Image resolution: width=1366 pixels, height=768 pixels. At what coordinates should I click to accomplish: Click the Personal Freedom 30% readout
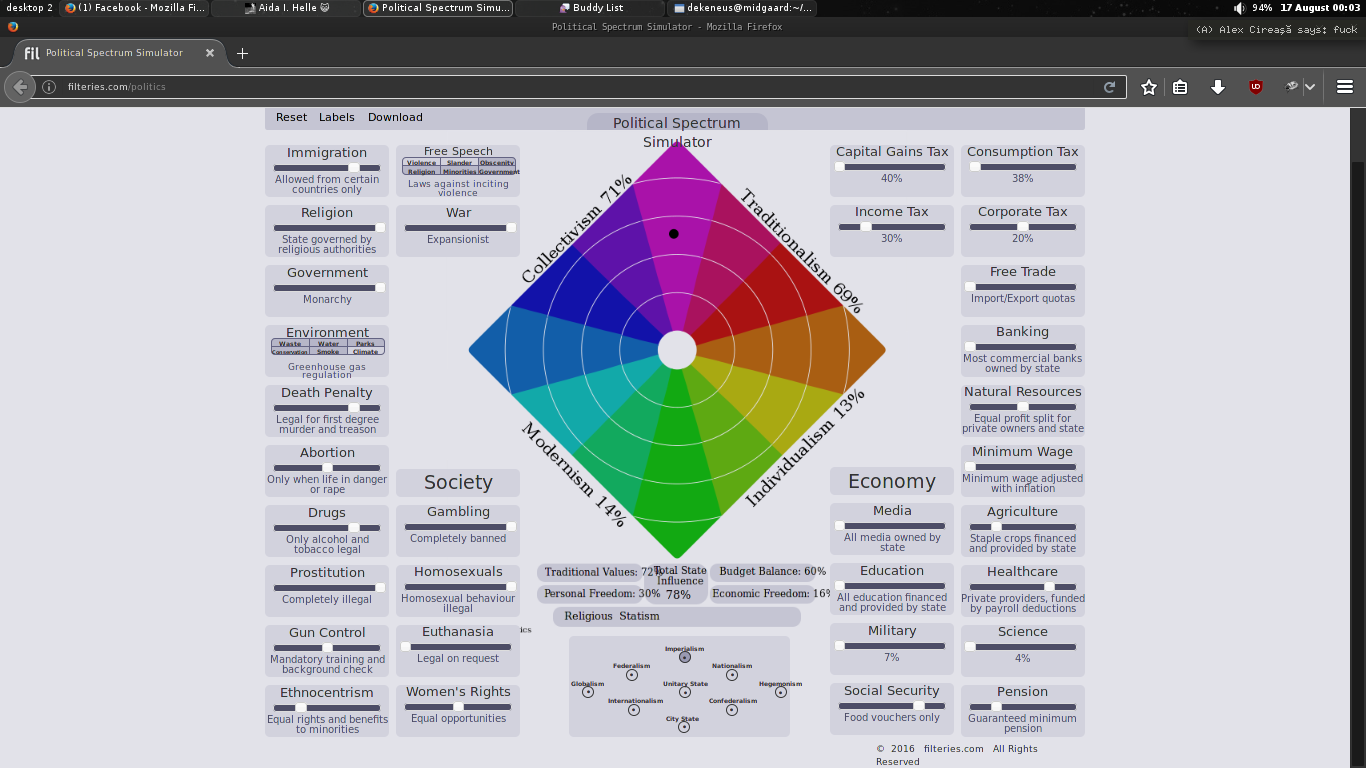[x=602, y=594]
